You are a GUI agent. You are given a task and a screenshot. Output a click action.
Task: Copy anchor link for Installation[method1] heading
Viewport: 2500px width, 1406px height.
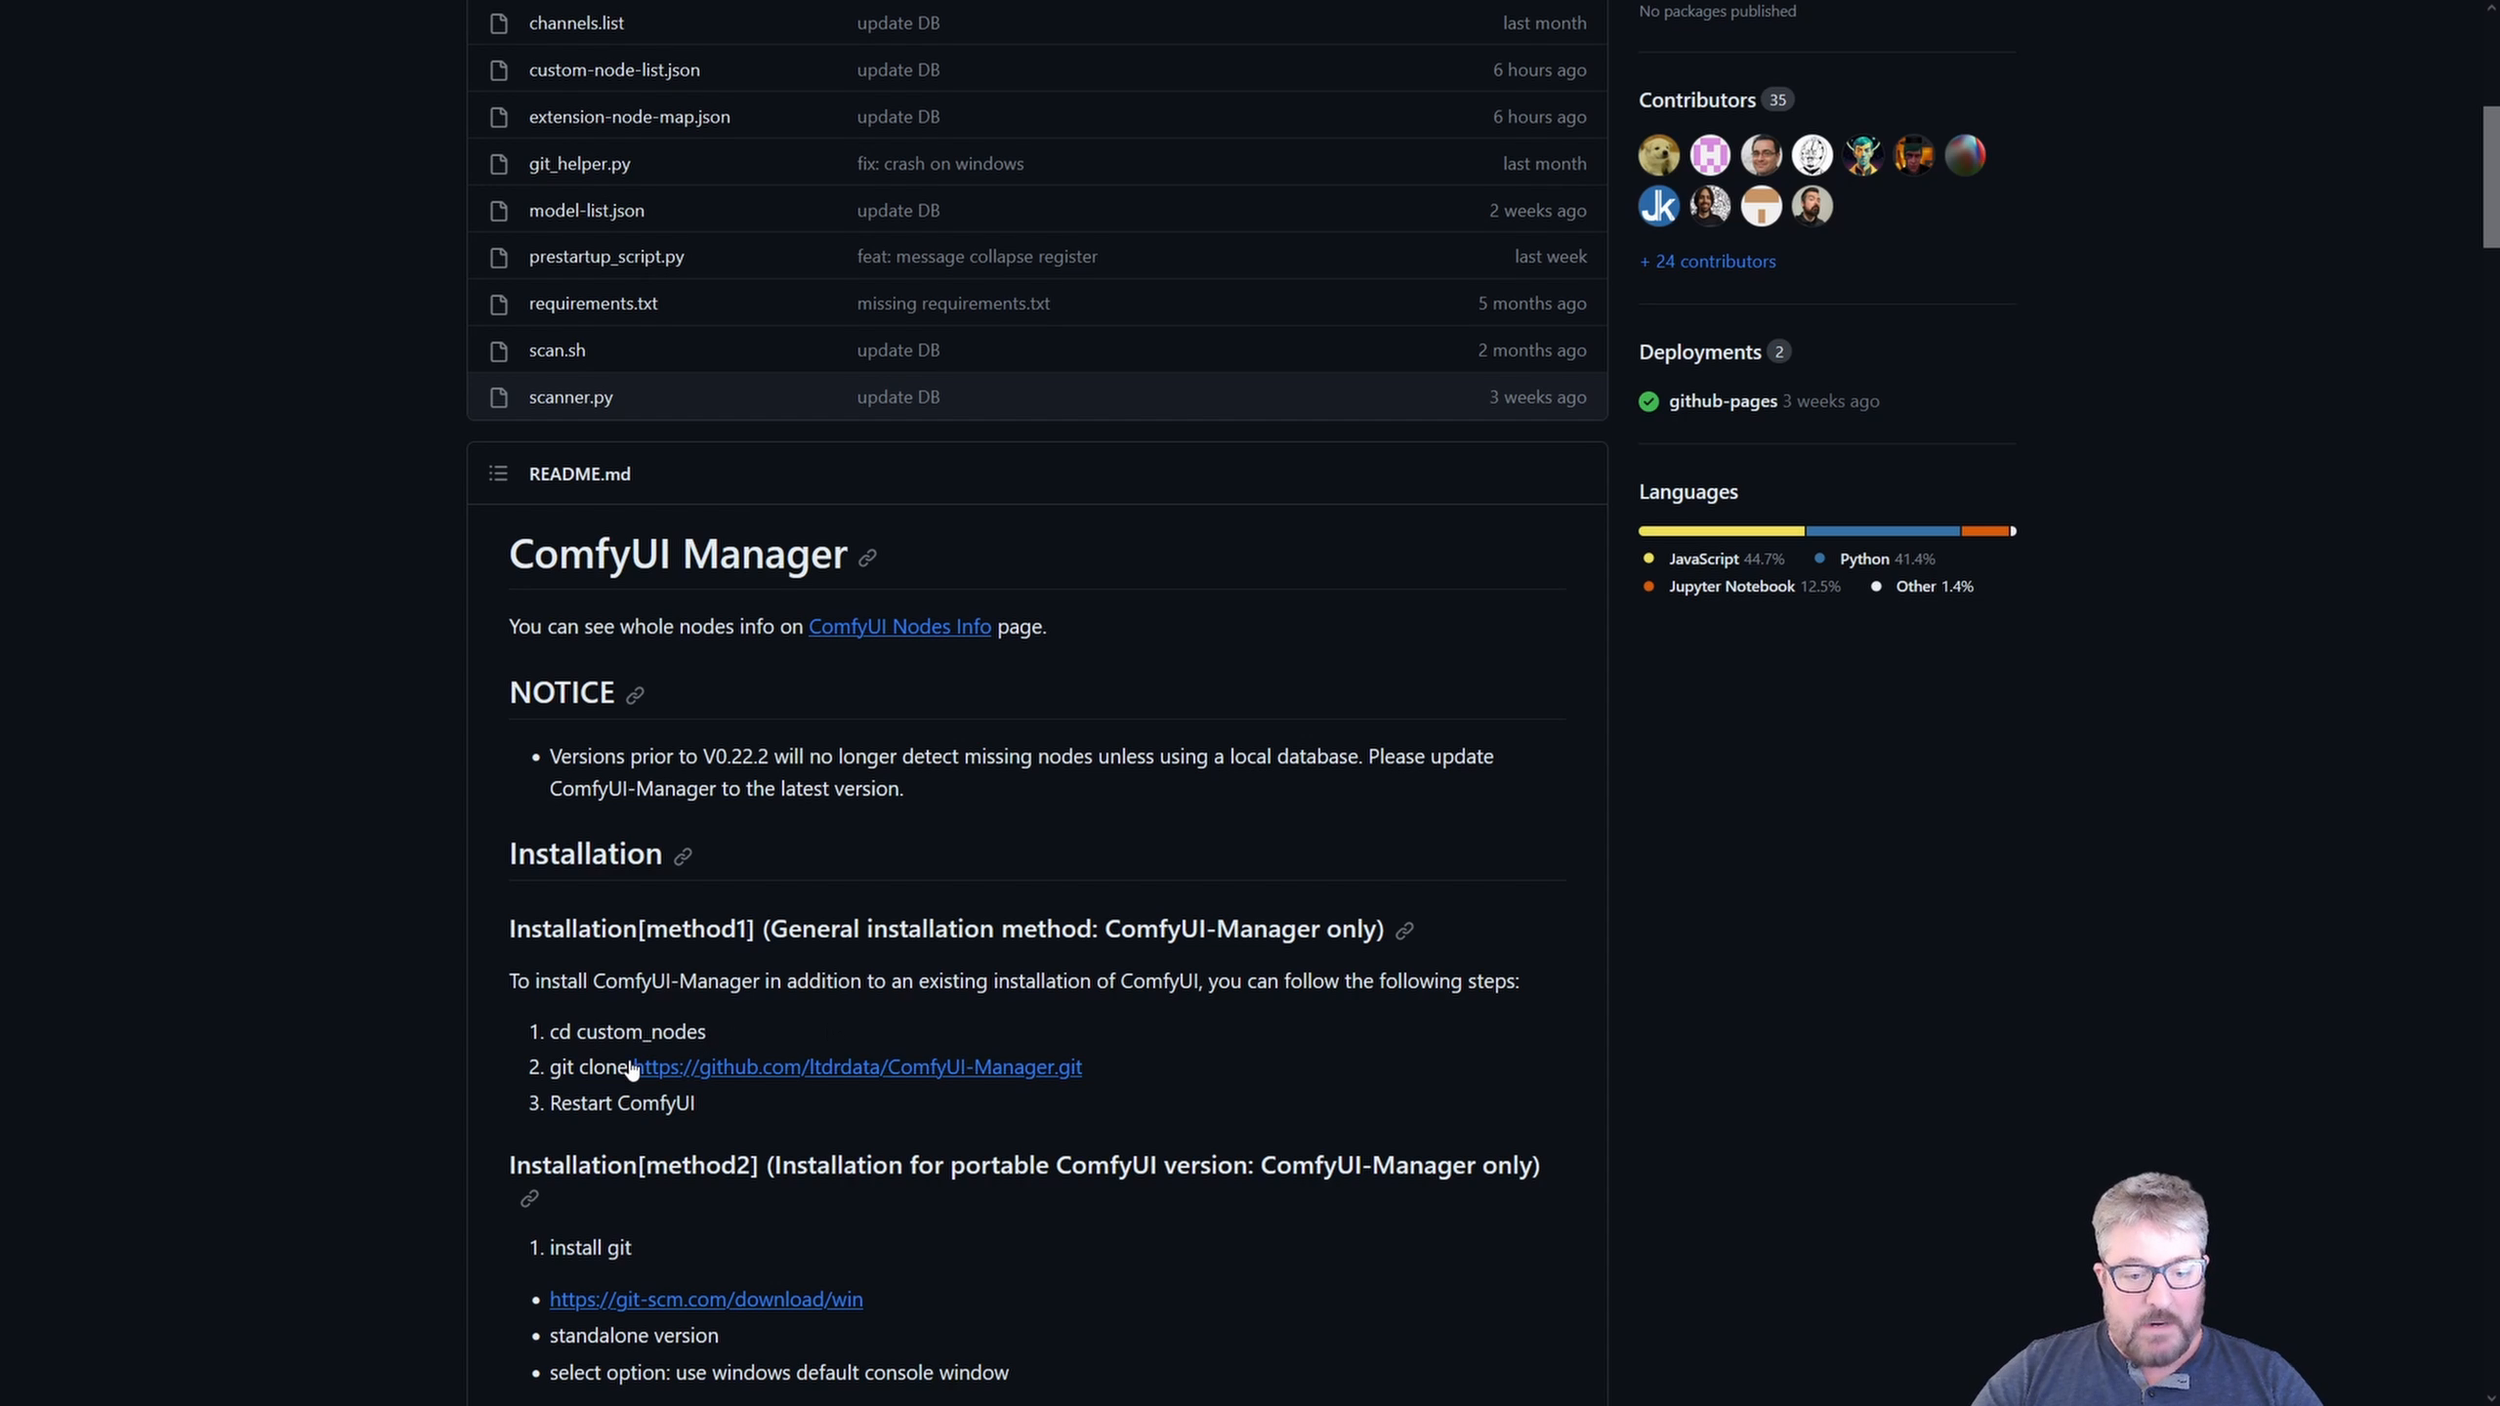point(1404,931)
